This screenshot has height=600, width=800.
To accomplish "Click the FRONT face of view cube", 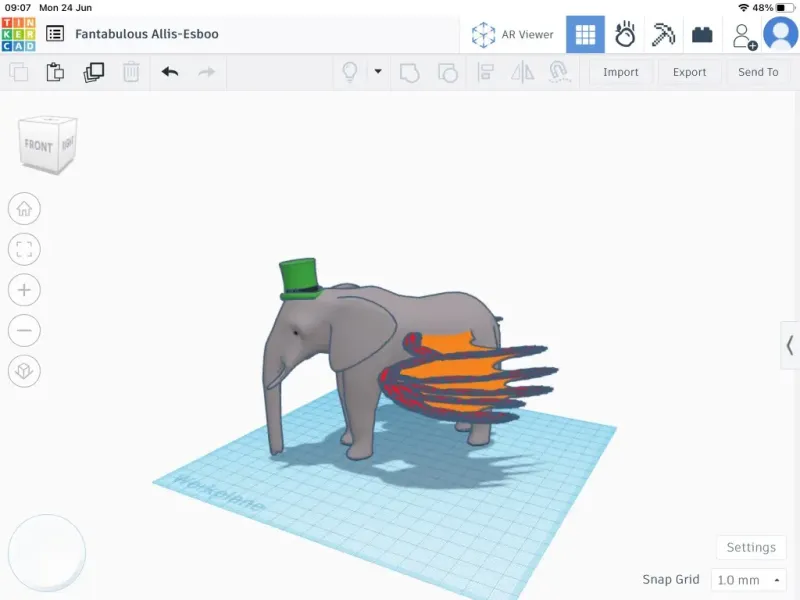I will click(x=39, y=146).
